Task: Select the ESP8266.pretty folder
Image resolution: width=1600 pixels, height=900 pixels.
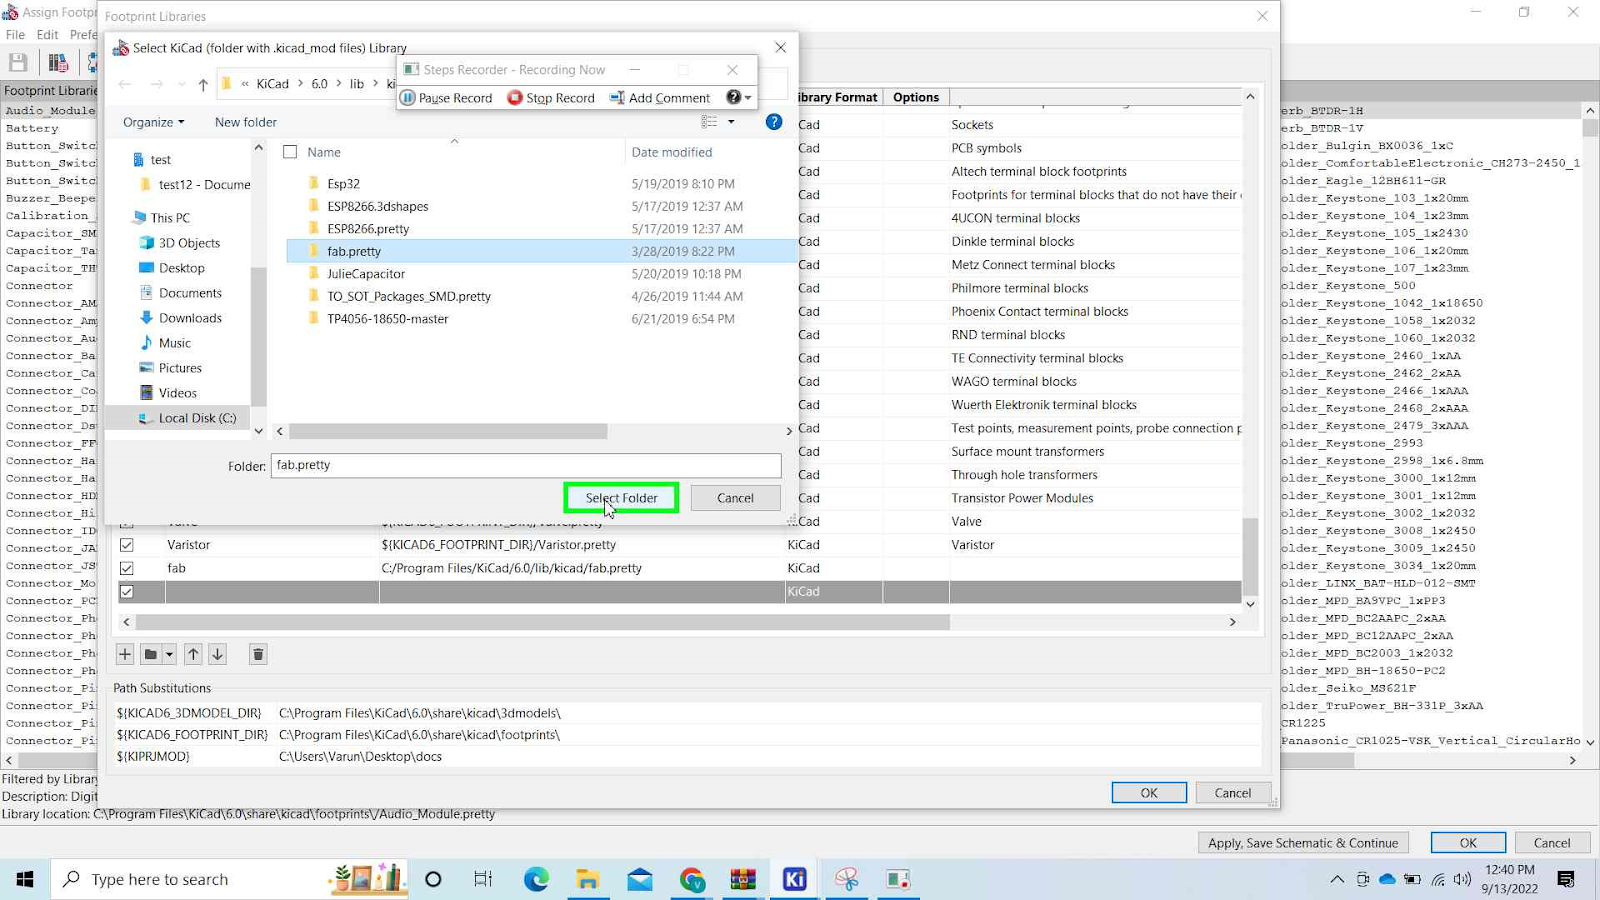Action: tap(368, 229)
